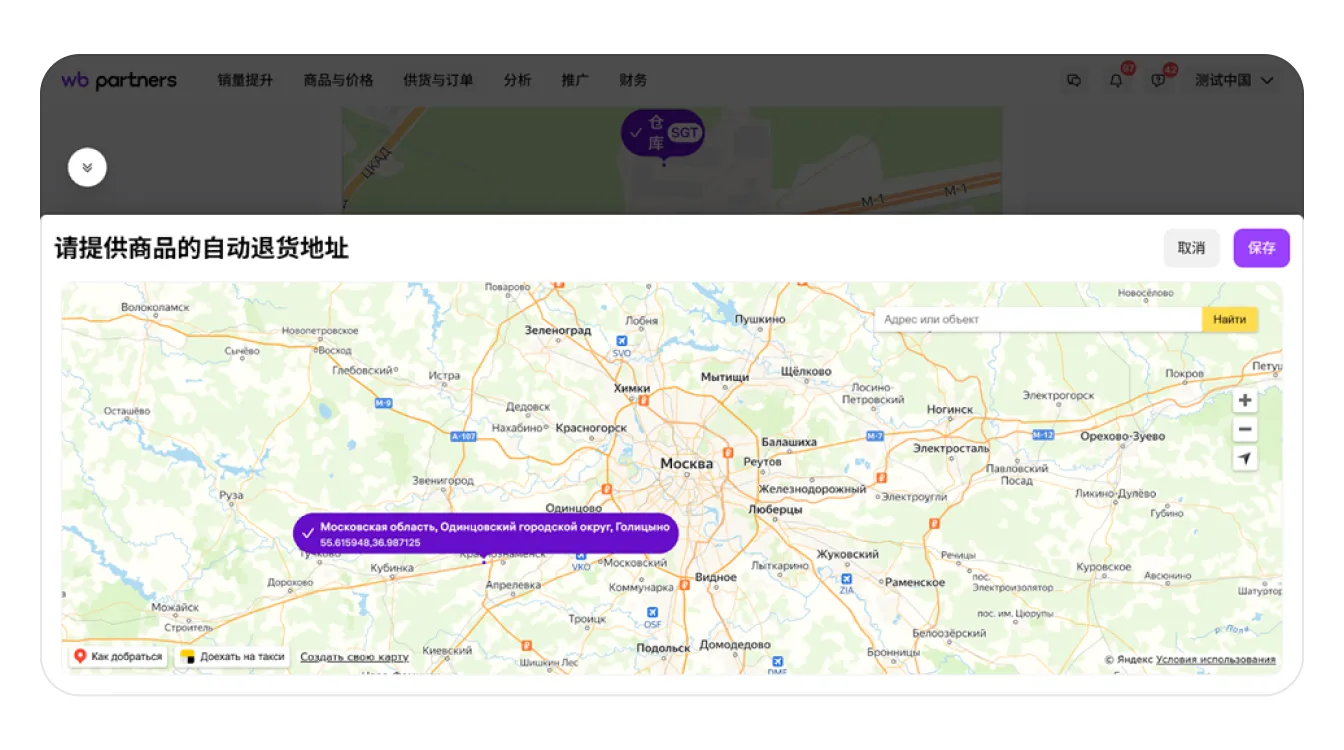Open the 供货与订单 menu
The image size is (1344, 750).
point(438,81)
